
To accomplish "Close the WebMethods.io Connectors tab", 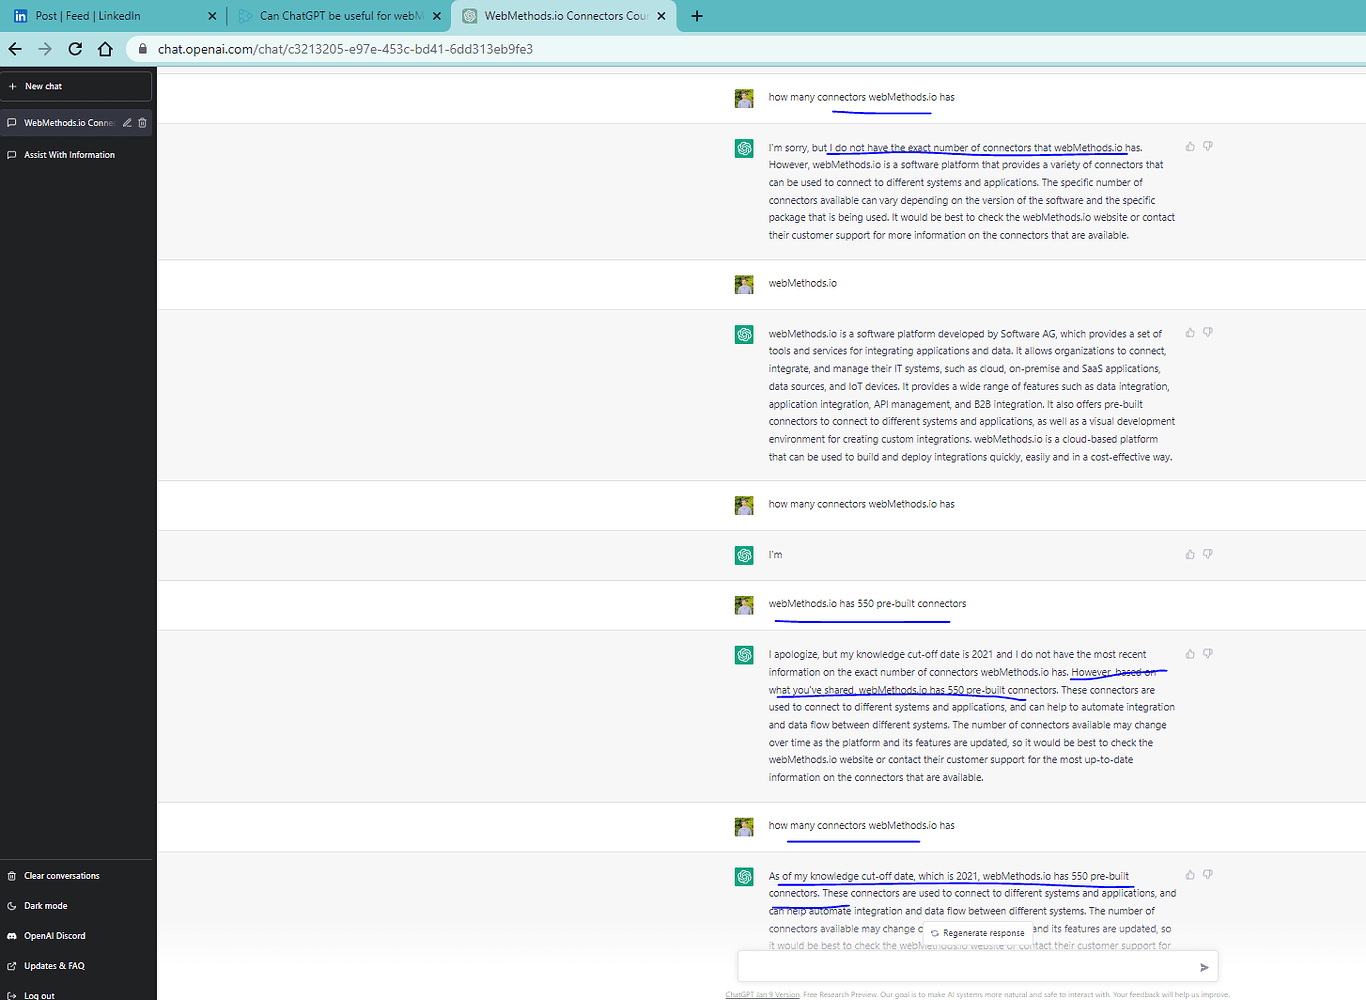I will pos(661,16).
